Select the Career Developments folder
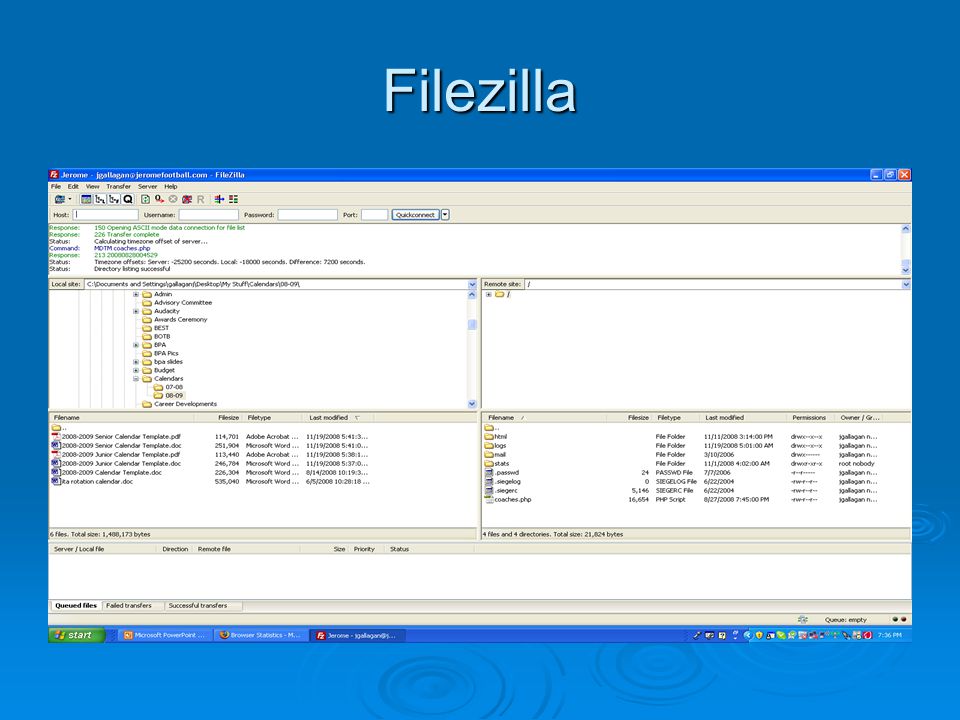Viewport: 960px width, 720px height. point(179,404)
